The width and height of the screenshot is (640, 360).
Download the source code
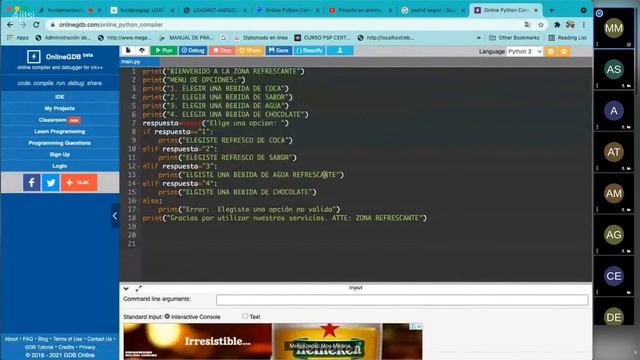click(340, 51)
